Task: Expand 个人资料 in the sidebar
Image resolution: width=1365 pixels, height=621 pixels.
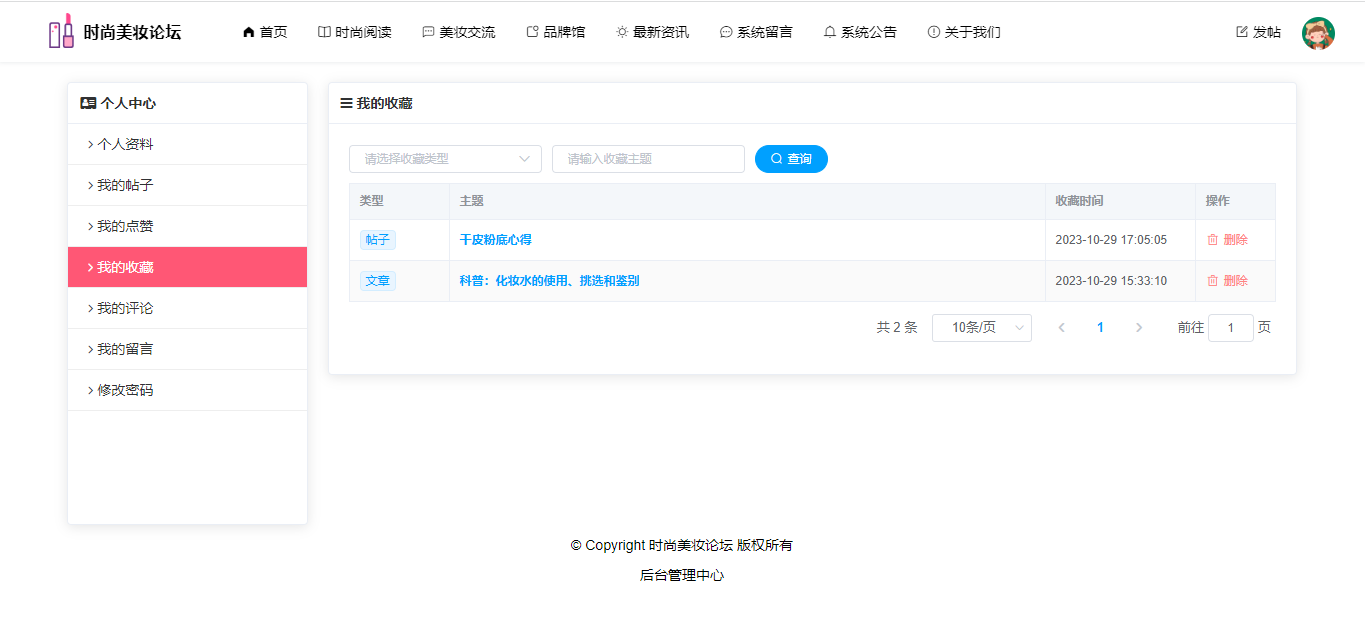Action: coord(125,144)
